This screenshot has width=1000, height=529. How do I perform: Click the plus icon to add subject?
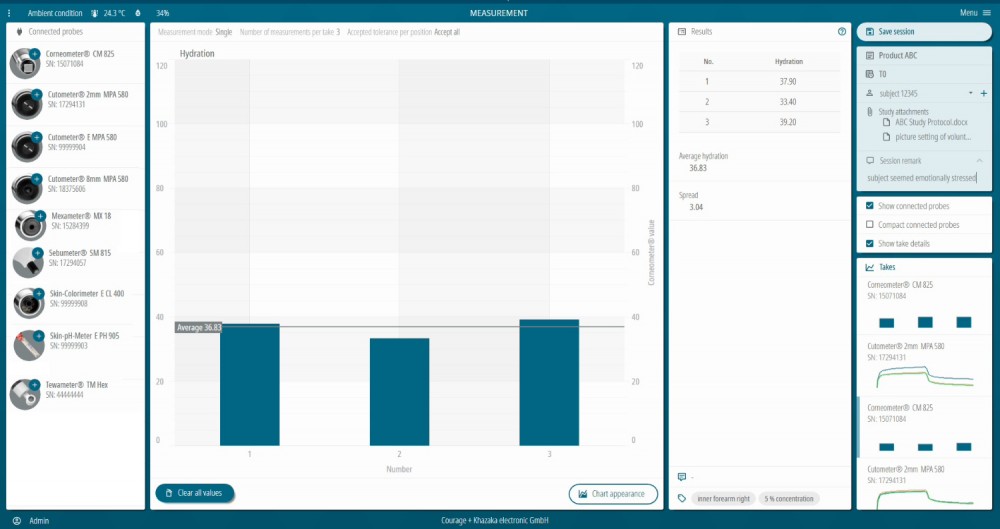point(984,93)
